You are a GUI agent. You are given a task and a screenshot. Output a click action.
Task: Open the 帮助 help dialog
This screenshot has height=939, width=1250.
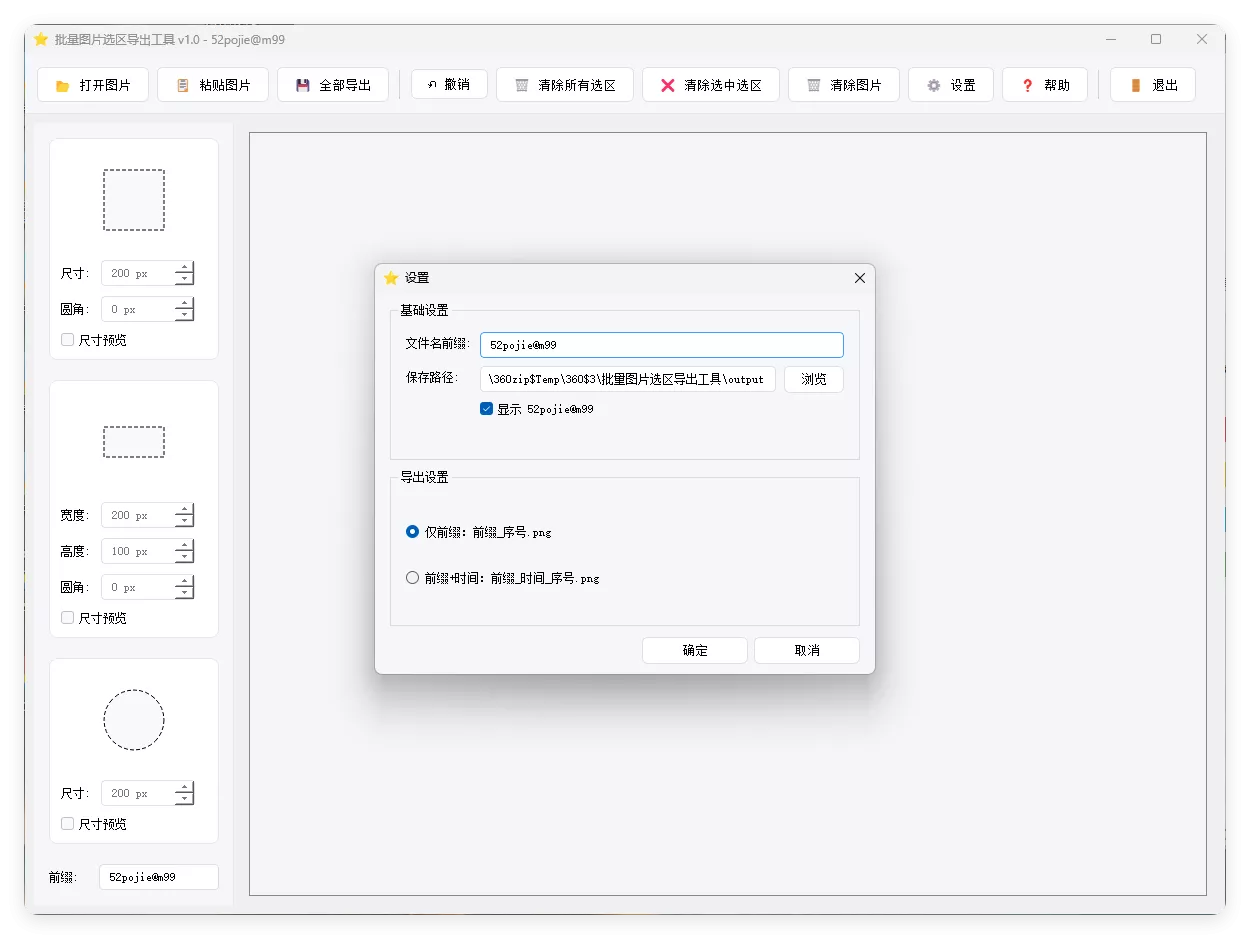[1044, 84]
